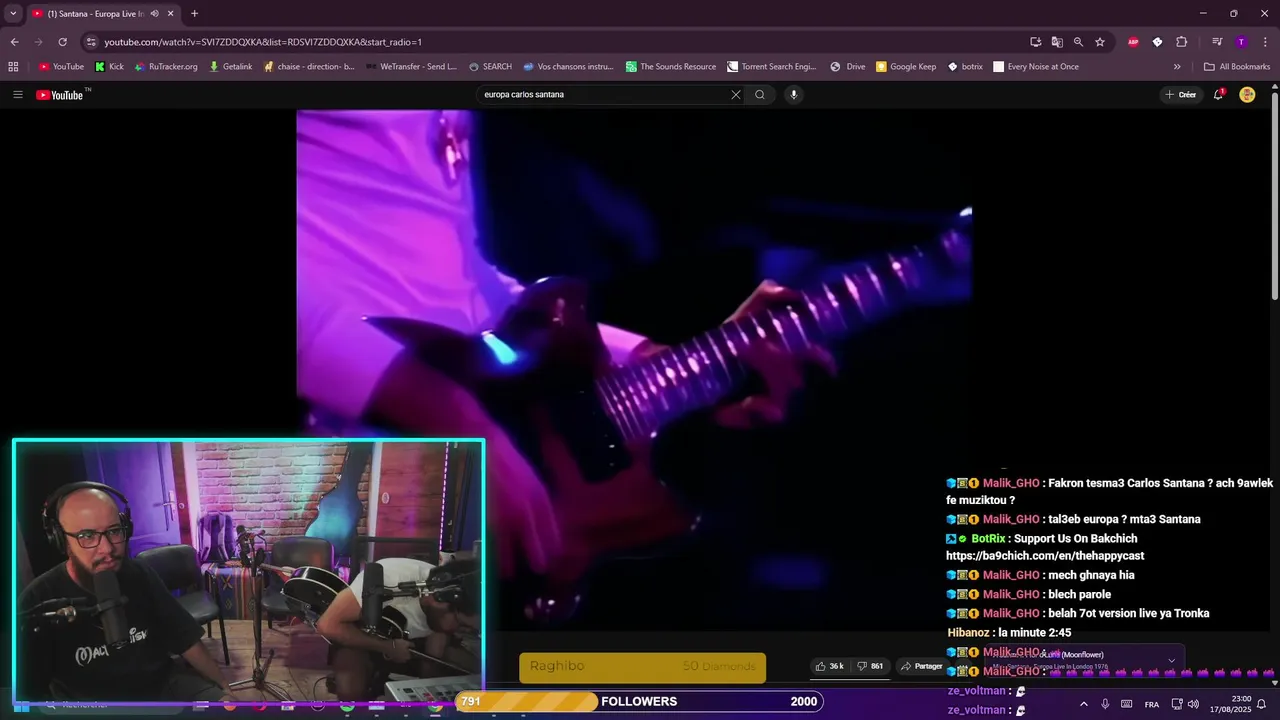The height and width of the screenshot is (720, 1280).
Task: Open the Google Keep bookmark
Action: 906,67
